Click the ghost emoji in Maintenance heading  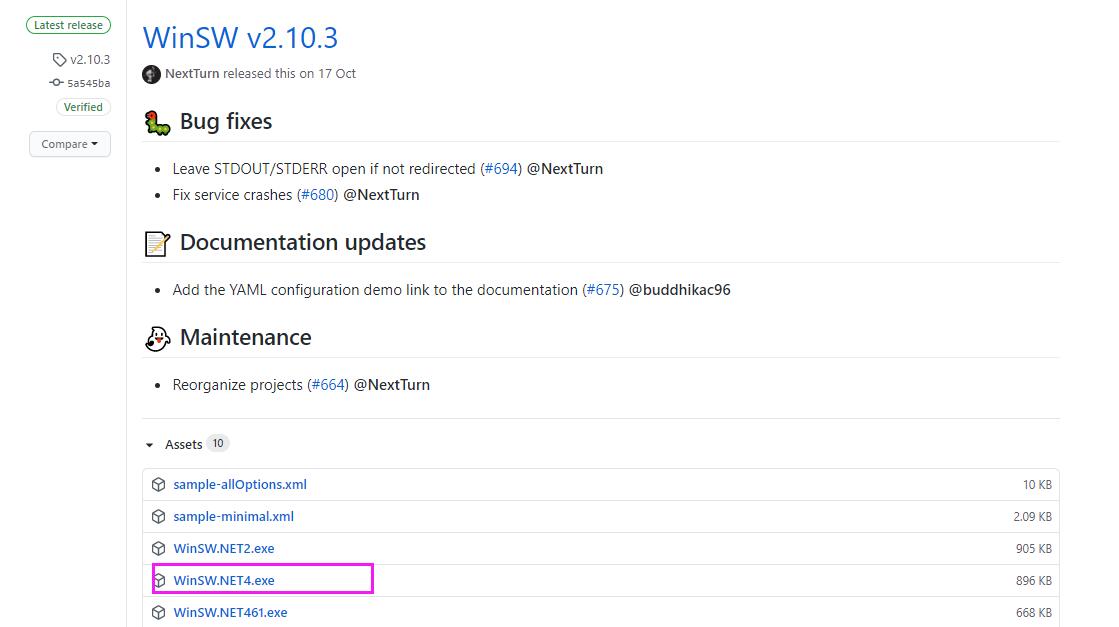pyautogui.click(x=157, y=339)
